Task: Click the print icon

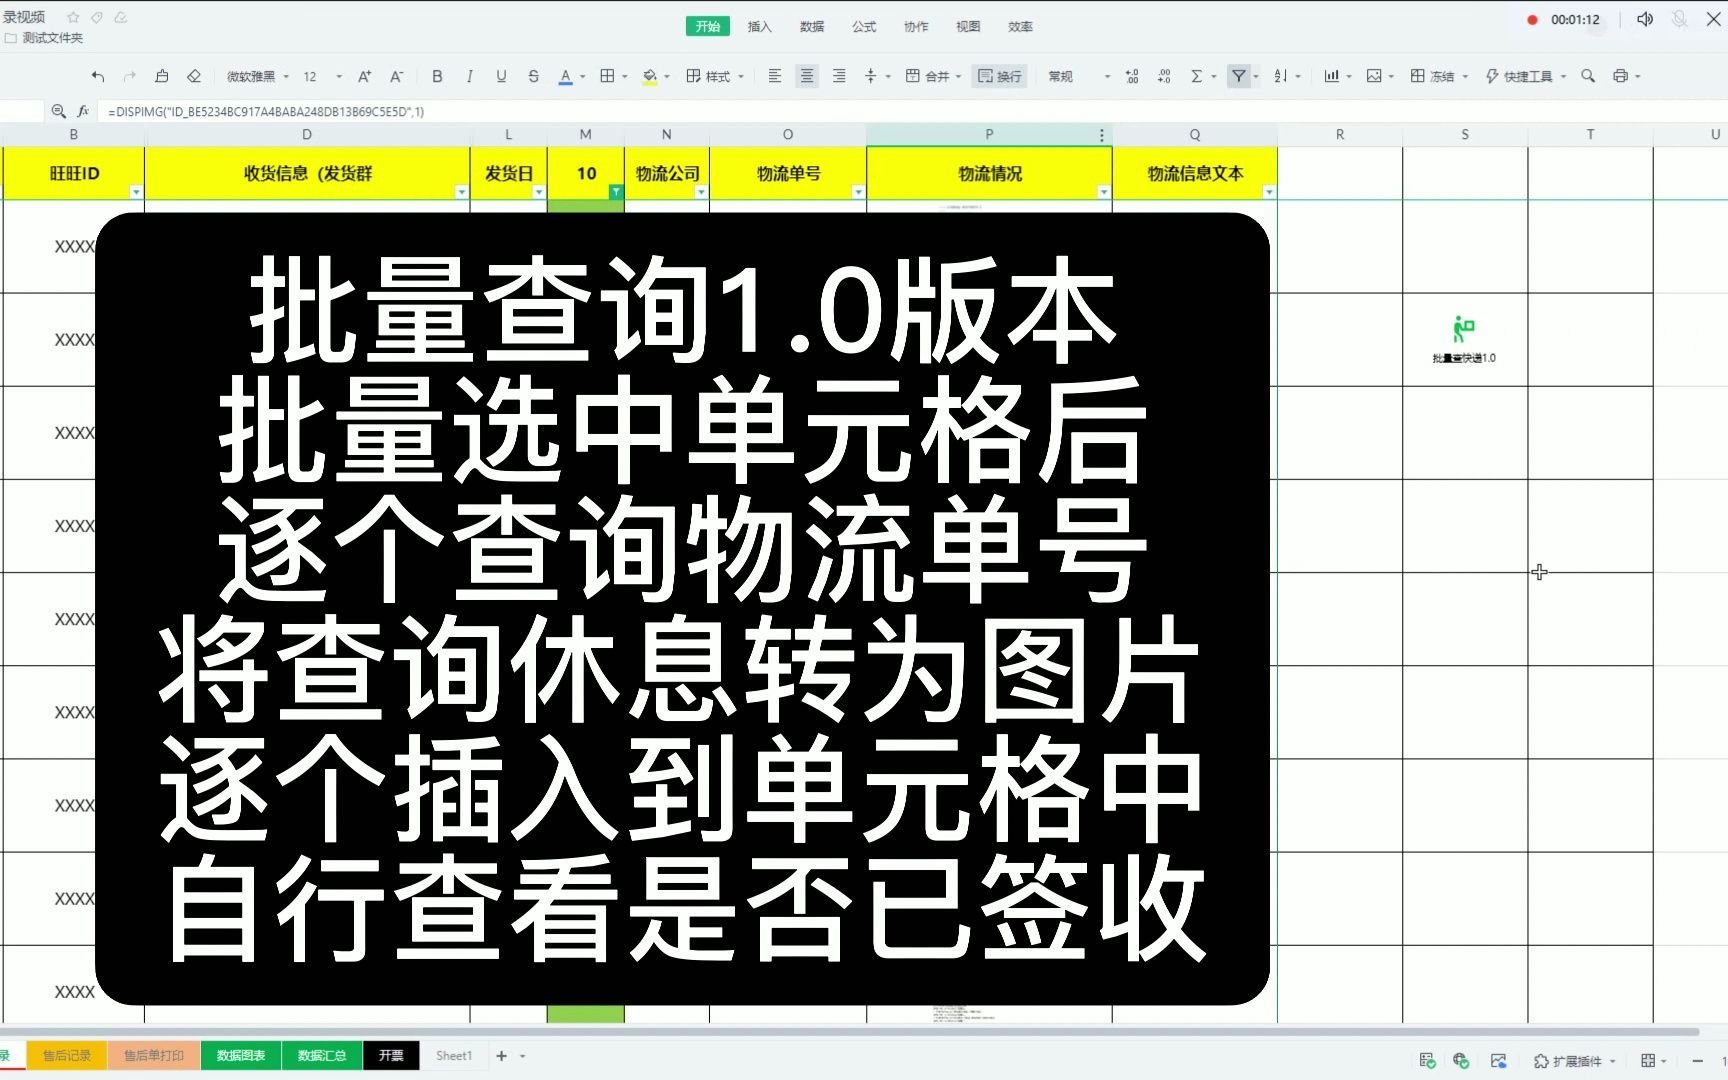Action: click(x=1620, y=76)
